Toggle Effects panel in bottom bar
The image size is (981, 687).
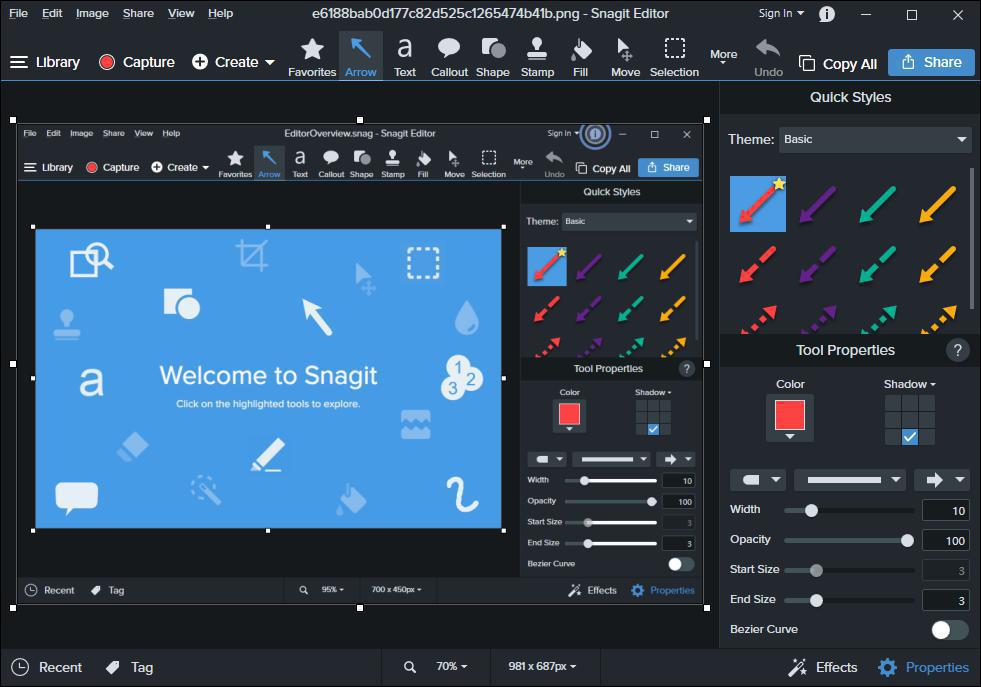[x=823, y=667]
